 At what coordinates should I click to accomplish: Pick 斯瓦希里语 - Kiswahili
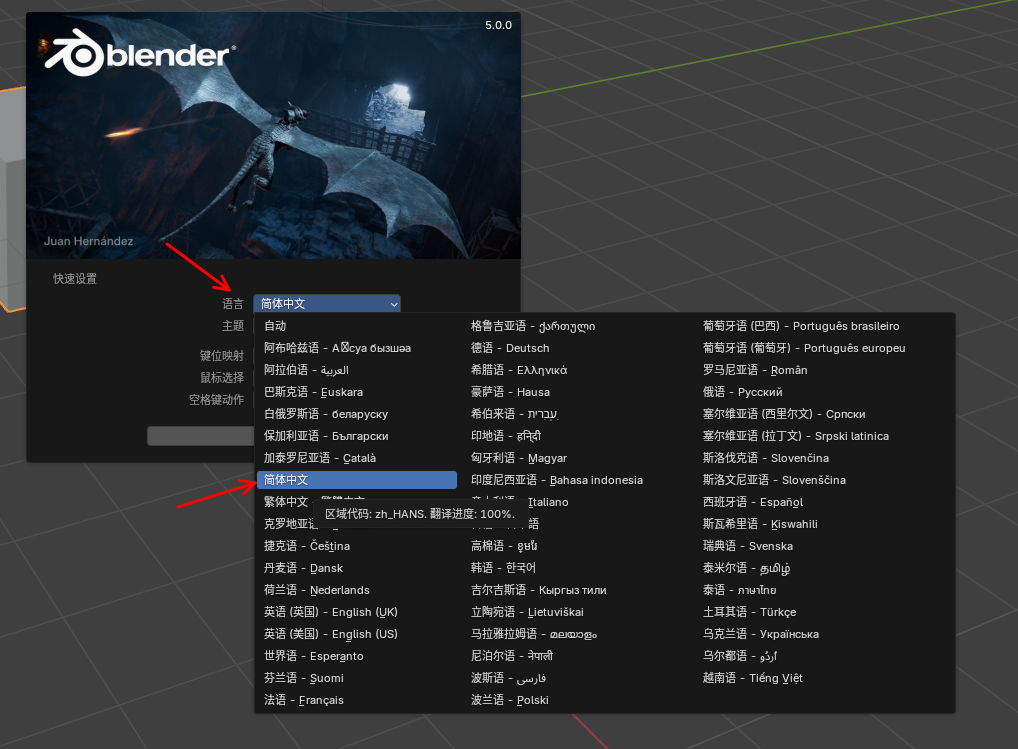(x=825, y=524)
